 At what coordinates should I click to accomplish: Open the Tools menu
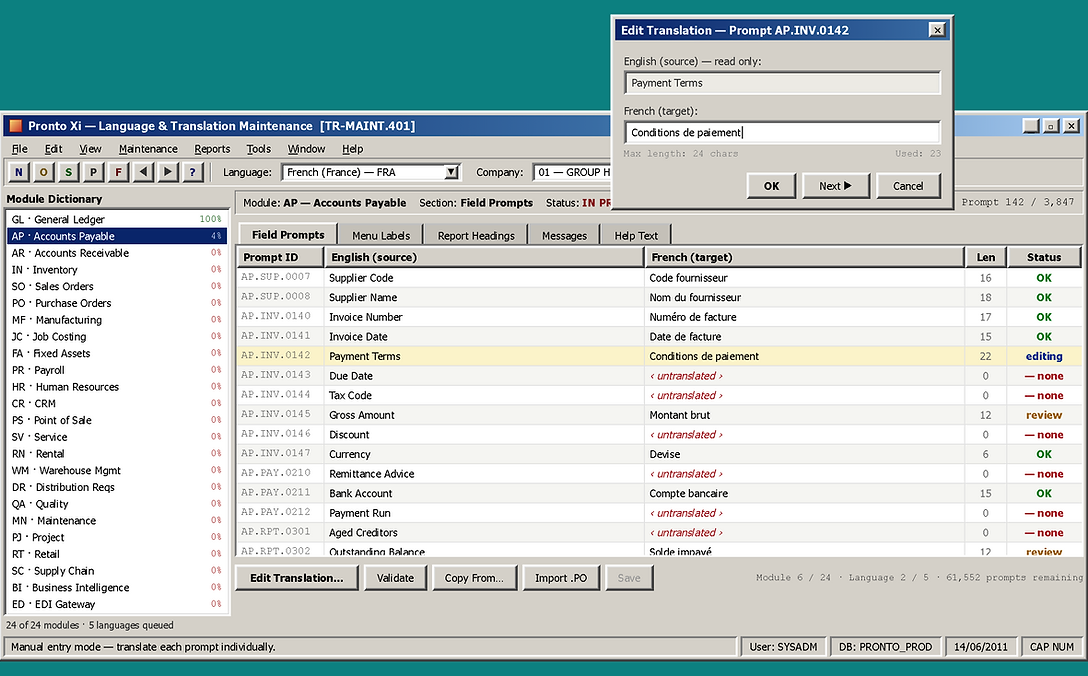(x=258, y=149)
